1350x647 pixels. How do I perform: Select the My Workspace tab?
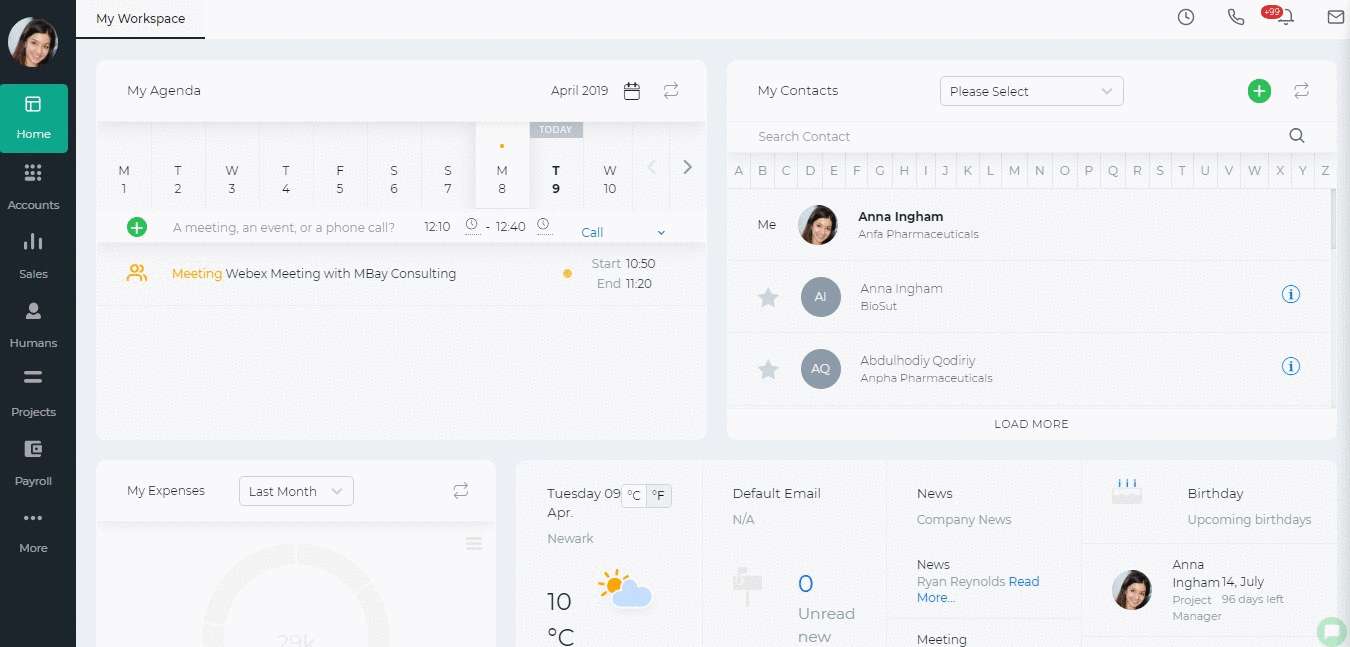[x=140, y=19]
